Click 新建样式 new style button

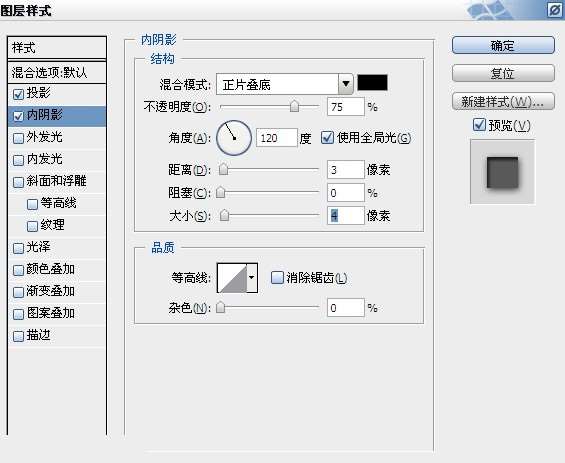pyautogui.click(x=503, y=102)
